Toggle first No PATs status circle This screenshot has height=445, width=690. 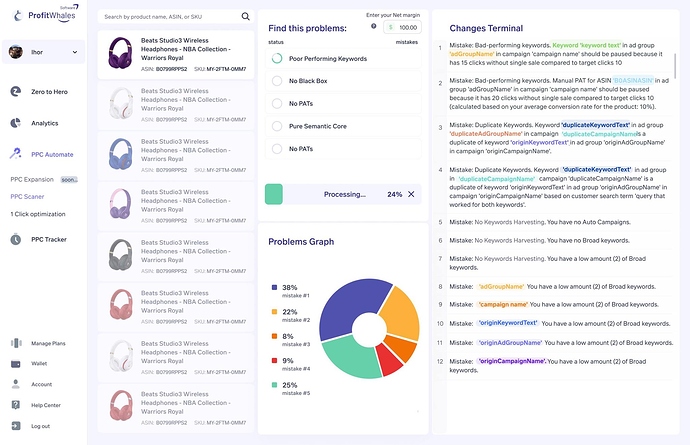[x=277, y=103]
